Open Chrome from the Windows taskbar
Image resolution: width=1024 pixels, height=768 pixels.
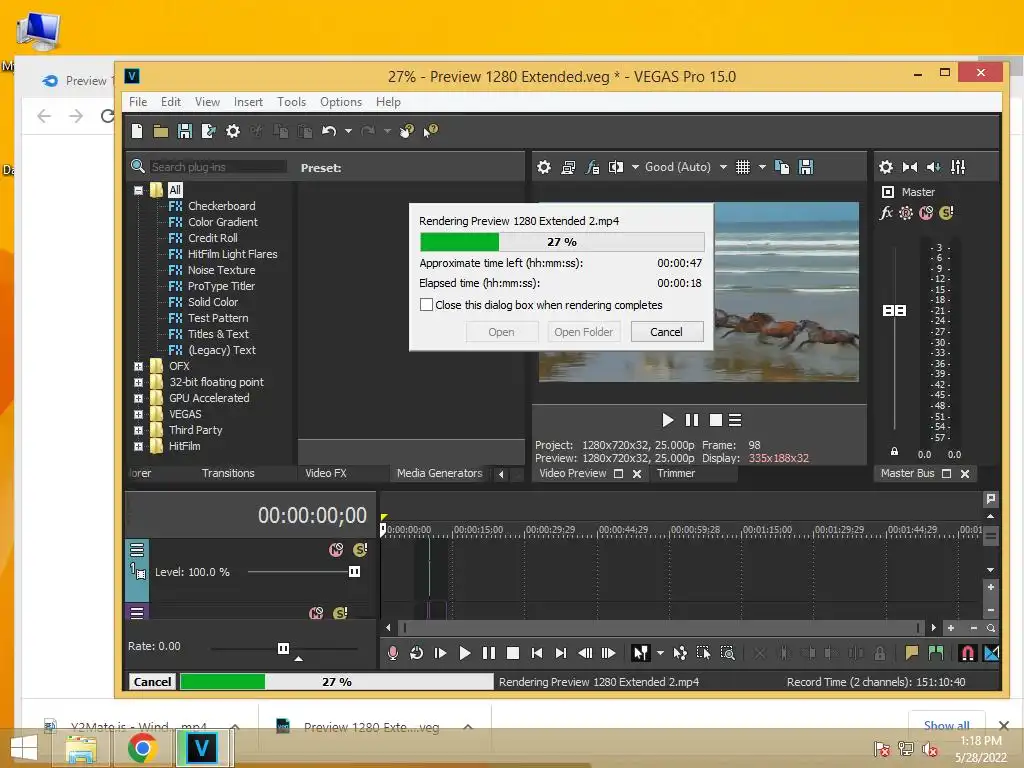142,748
